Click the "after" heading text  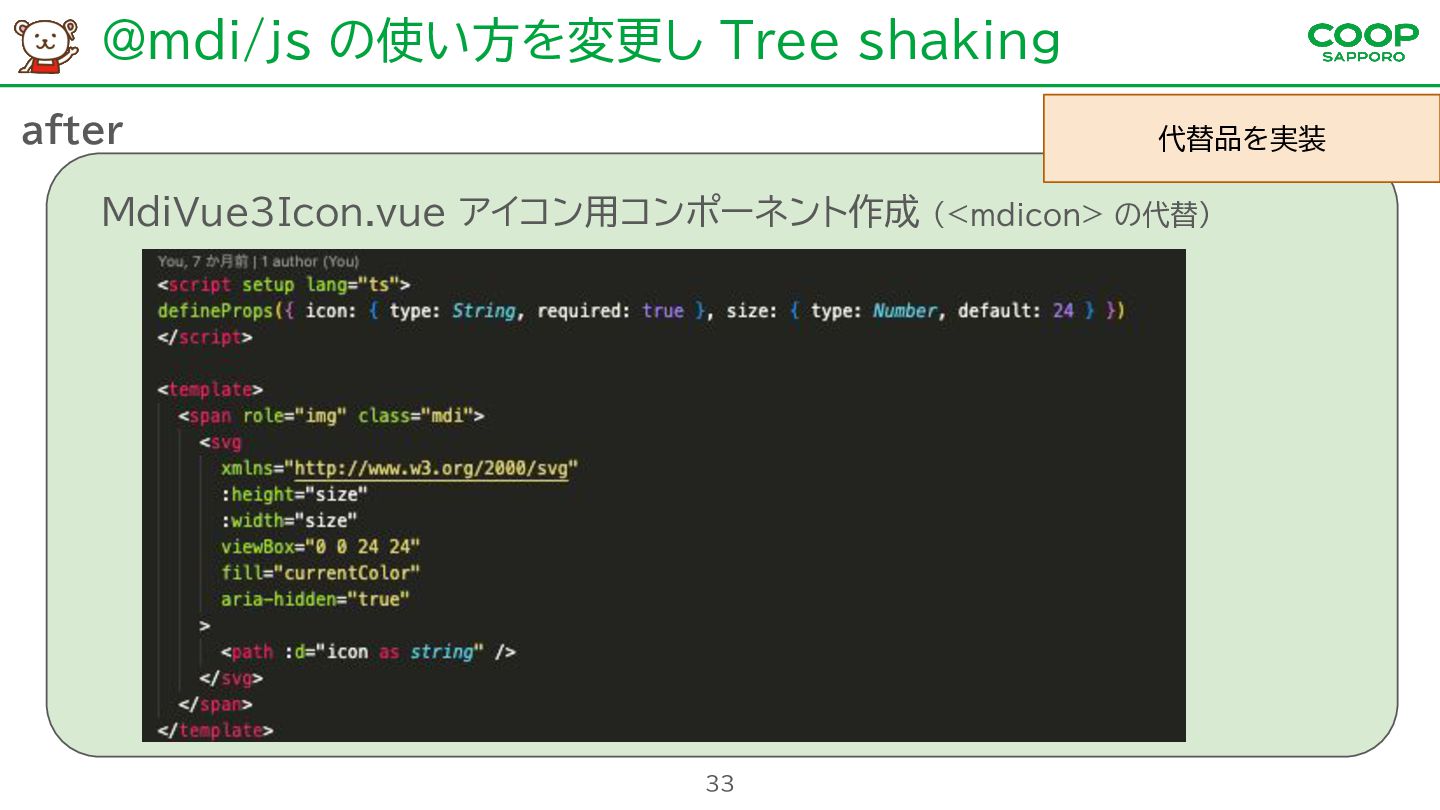point(72,130)
